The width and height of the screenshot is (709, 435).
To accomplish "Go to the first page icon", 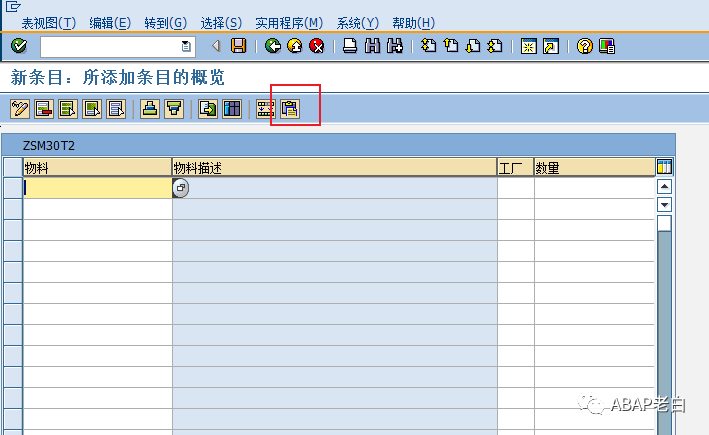I will pos(428,46).
